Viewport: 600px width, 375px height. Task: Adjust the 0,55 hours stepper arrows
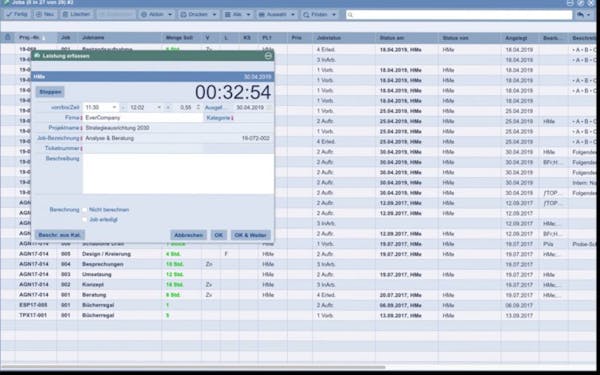tap(198, 108)
